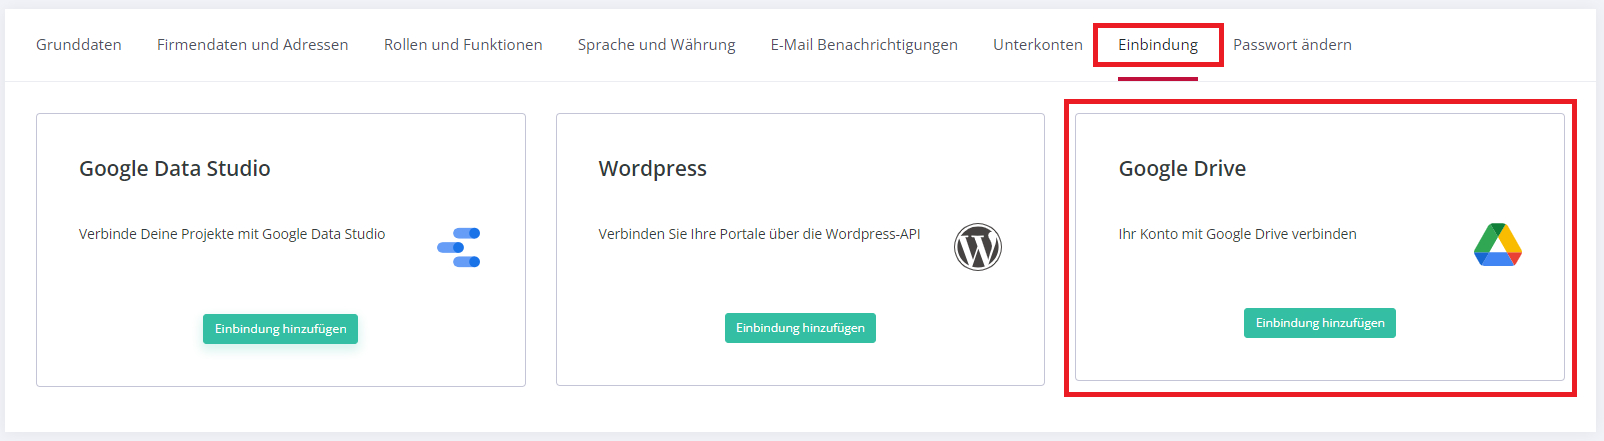Click the Google Drive logo icon
Image resolution: width=1604 pixels, height=441 pixels.
tap(1498, 245)
